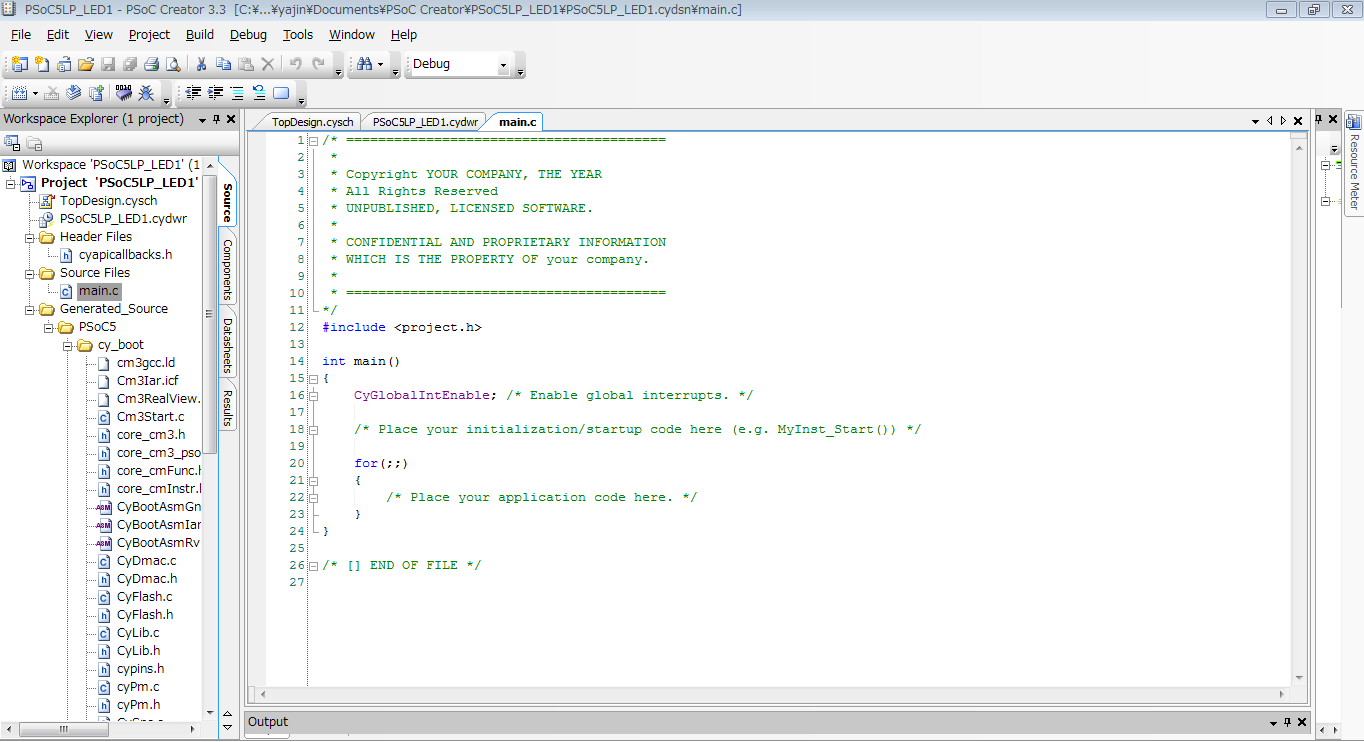Open the Edit menu
Image resolution: width=1364 pixels, height=742 pixels.
pyautogui.click(x=58, y=34)
